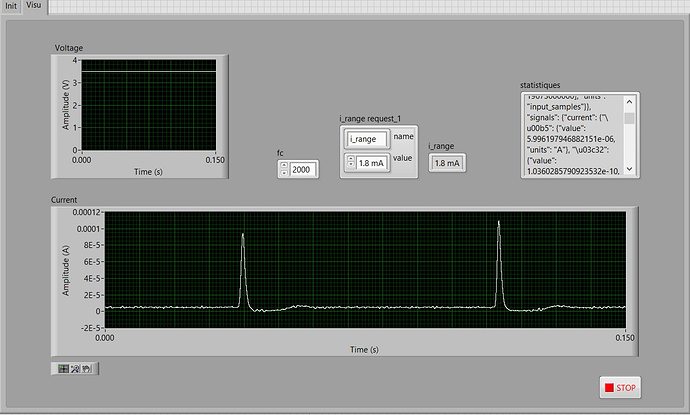Click the STOP button

[620, 388]
